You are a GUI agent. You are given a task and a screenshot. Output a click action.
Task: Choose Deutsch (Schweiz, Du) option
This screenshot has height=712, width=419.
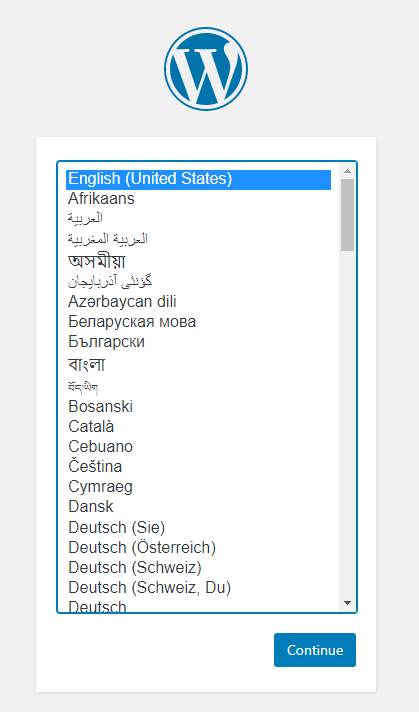[198, 588]
